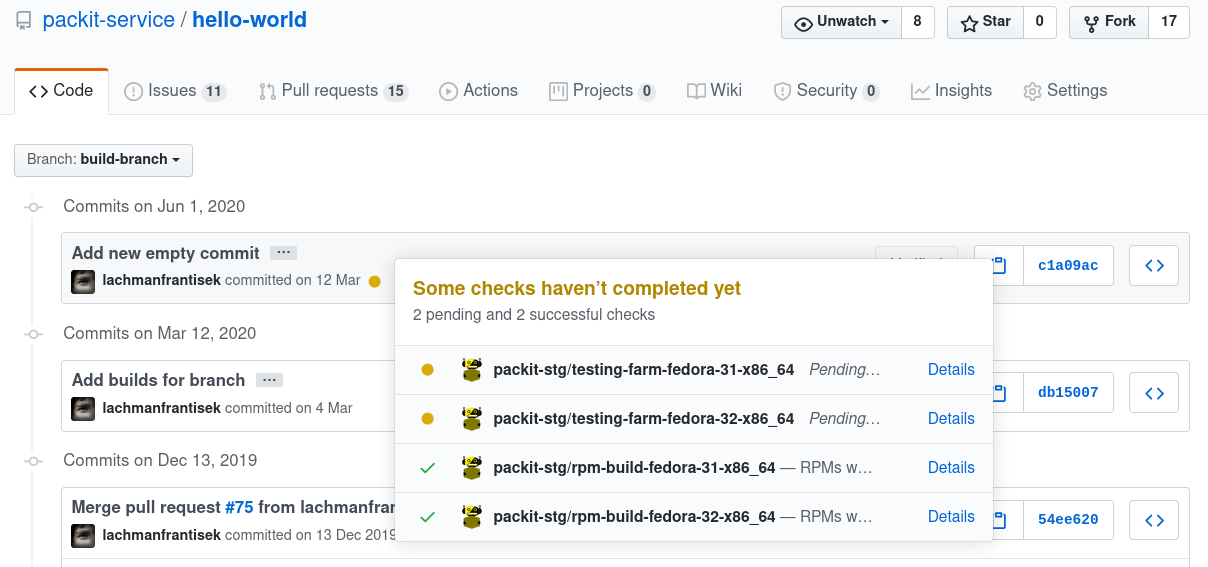
Task: Switch to the Issues tab
Action: pyautogui.click(x=175, y=91)
